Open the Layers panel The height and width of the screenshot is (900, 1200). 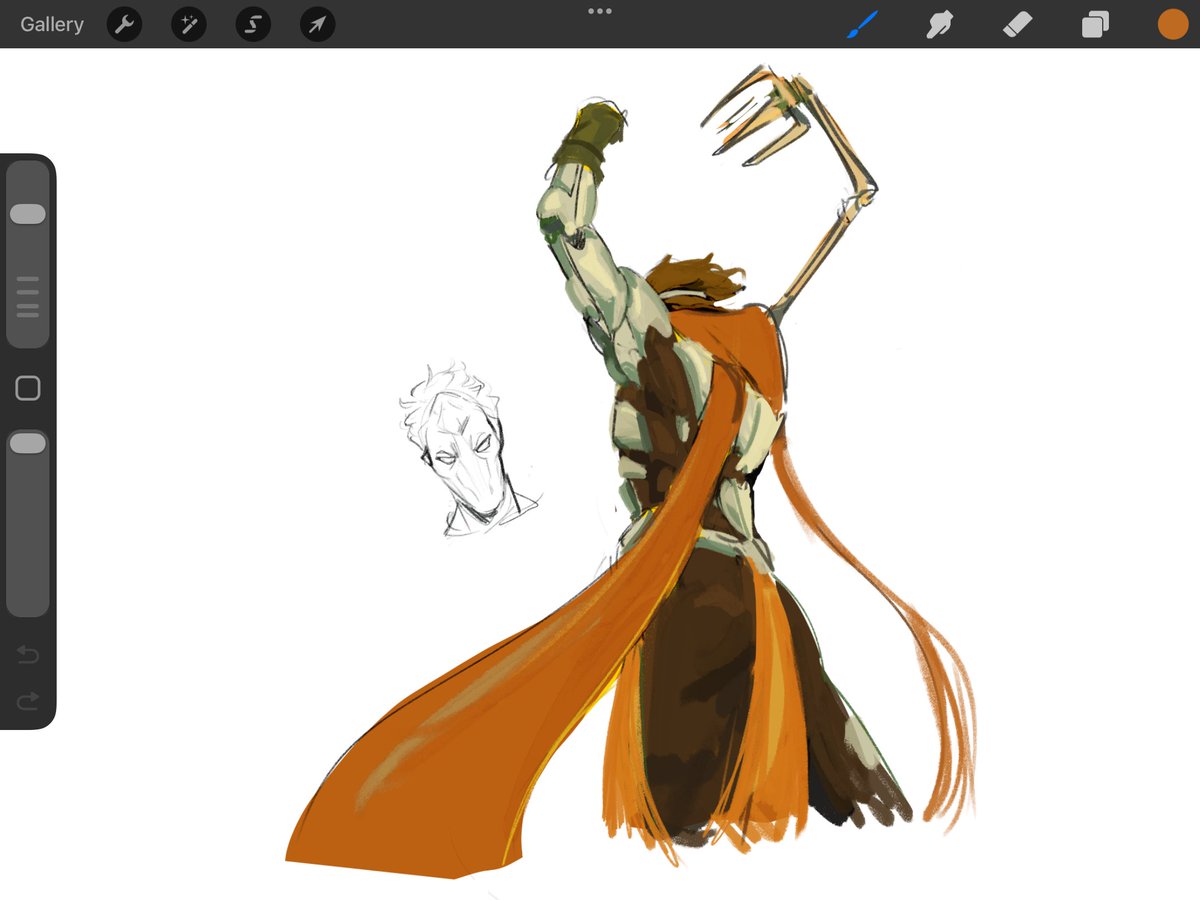click(x=1095, y=24)
